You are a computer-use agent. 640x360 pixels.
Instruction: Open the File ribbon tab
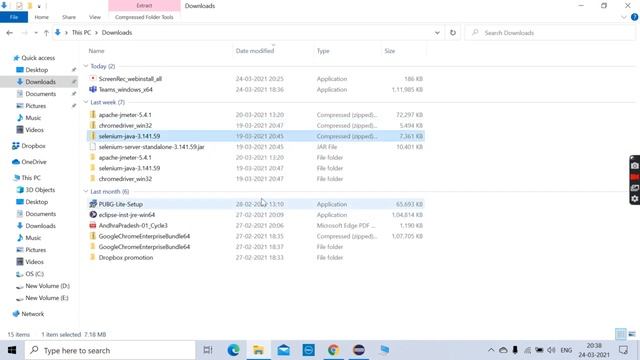pos(14,17)
